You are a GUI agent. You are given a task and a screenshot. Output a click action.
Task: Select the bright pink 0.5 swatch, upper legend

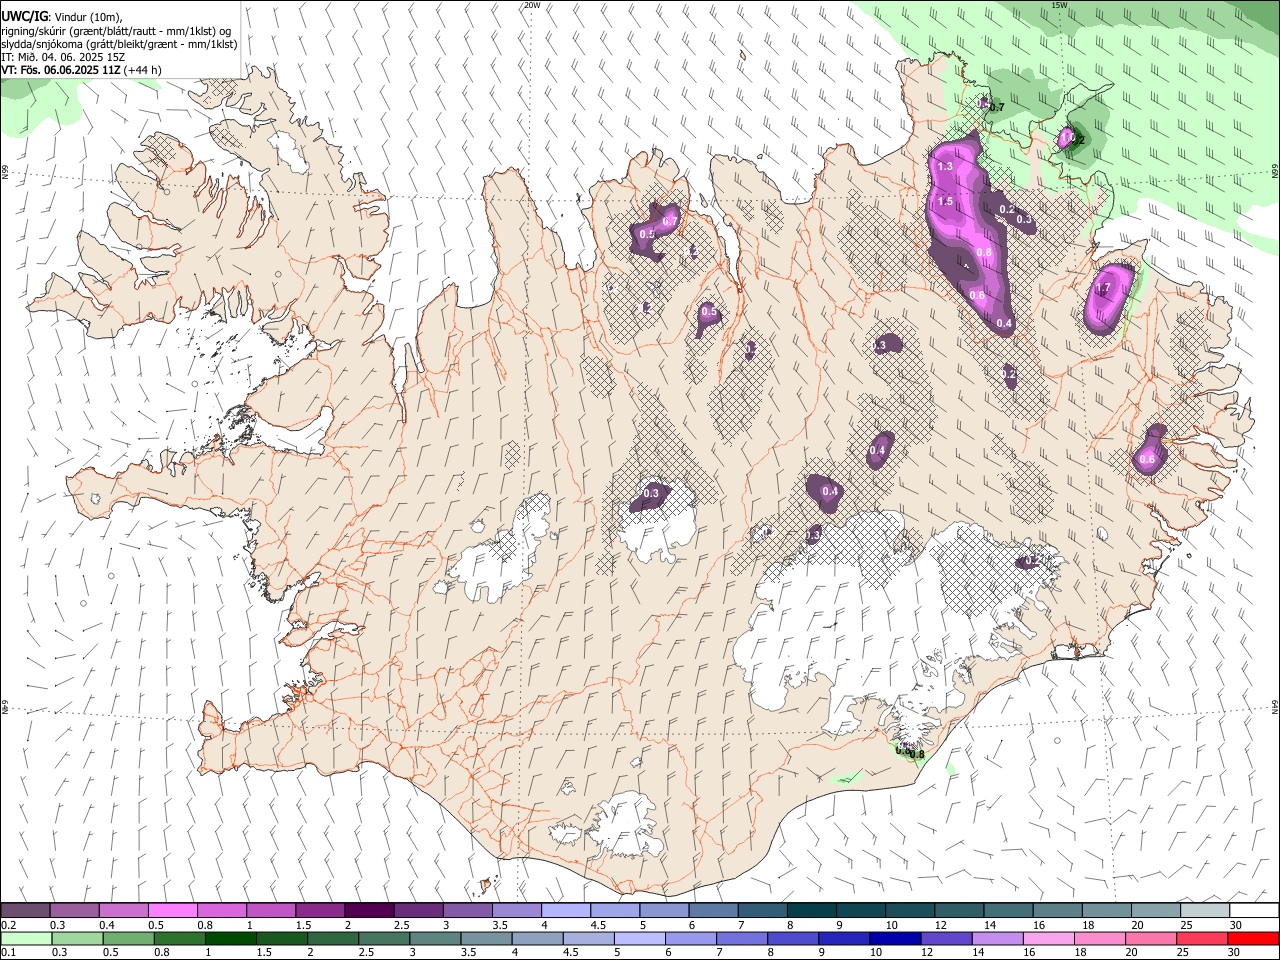(172, 911)
